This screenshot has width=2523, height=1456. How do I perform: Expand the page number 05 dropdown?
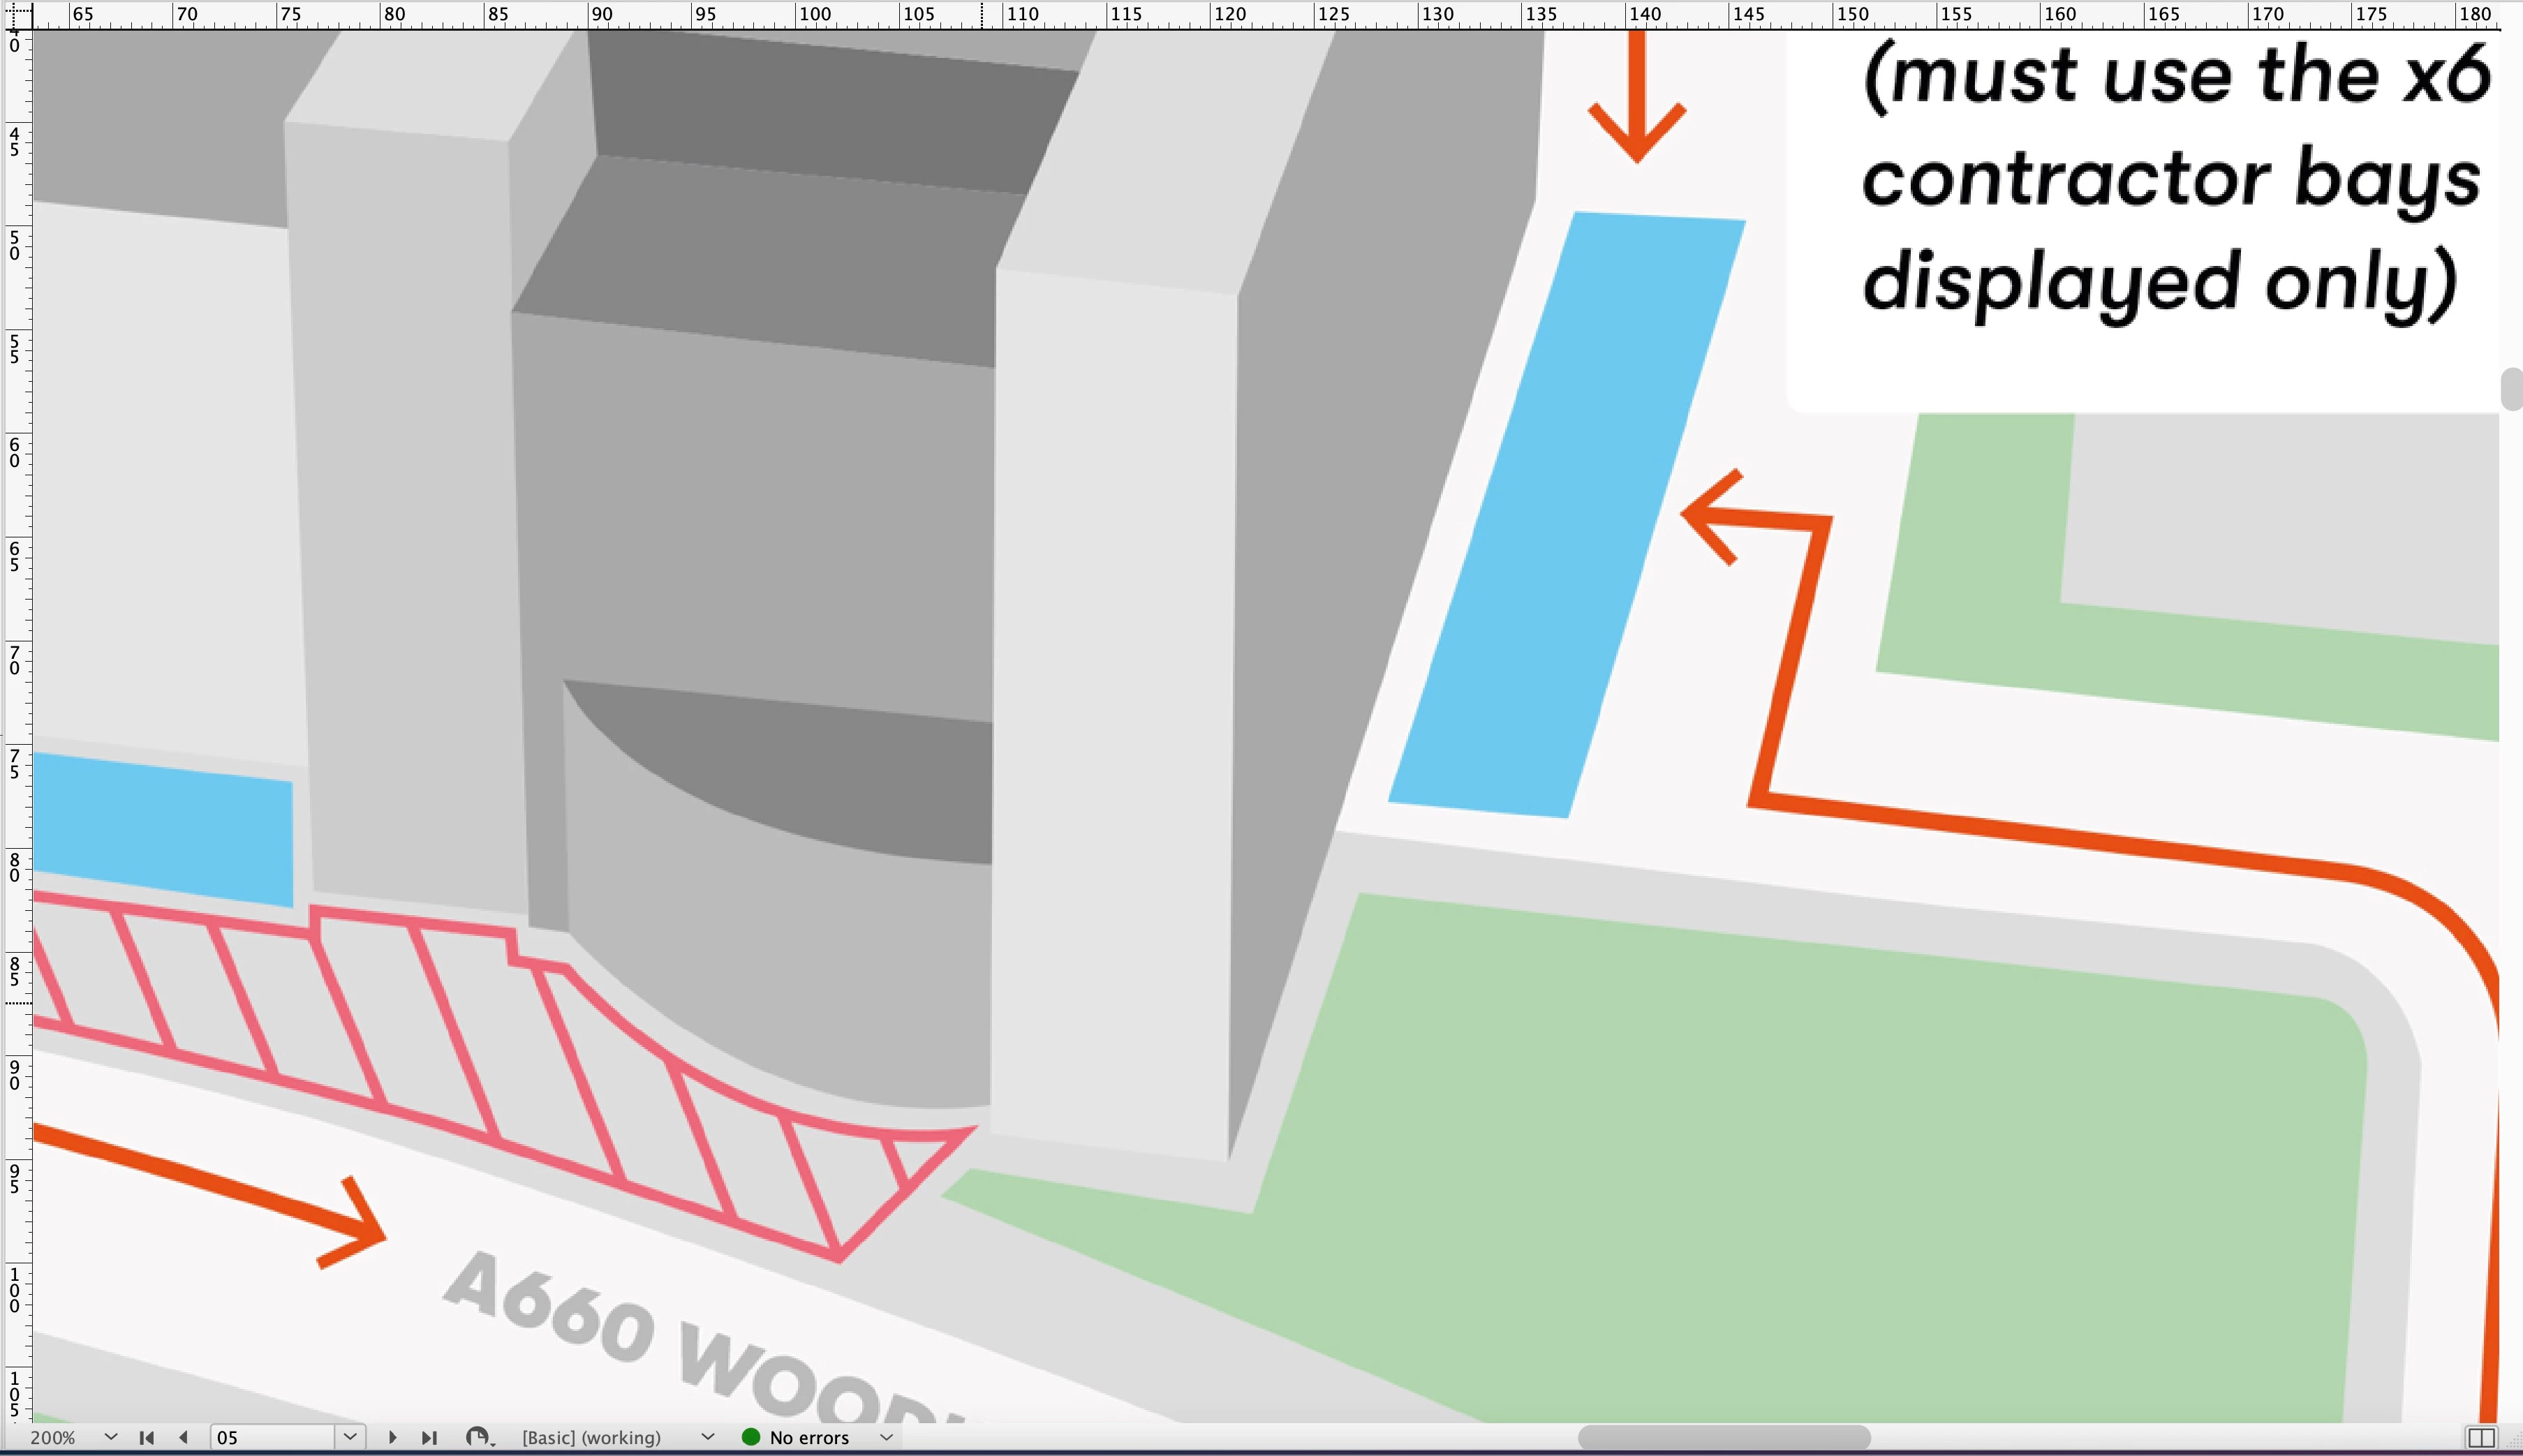coord(349,1437)
